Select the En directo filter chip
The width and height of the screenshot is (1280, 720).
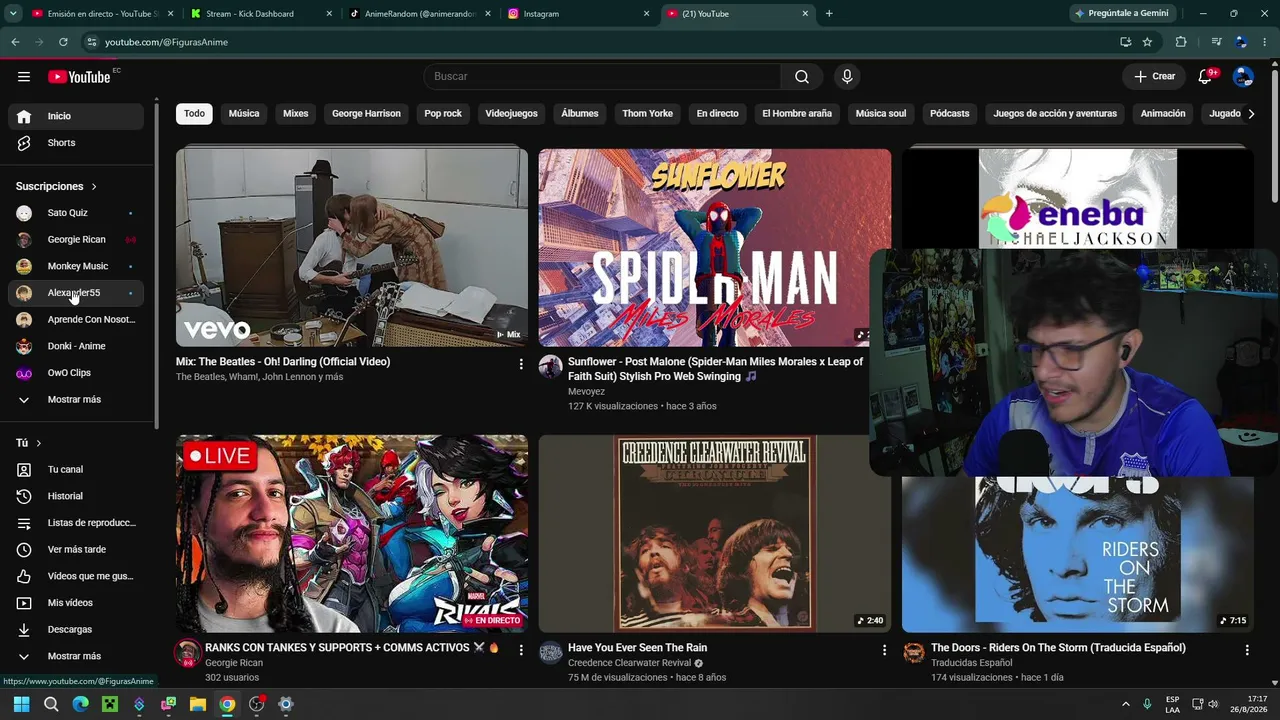pyautogui.click(x=717, y=114)
